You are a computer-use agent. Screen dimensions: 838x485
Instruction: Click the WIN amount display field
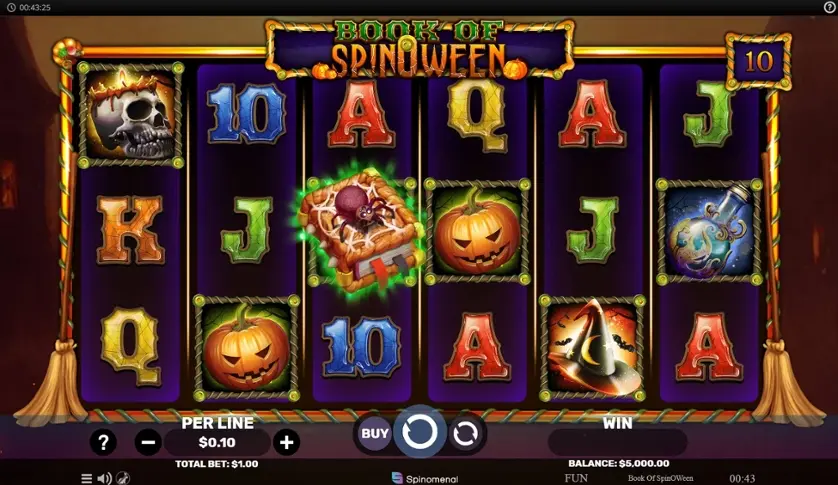[618, 443]
